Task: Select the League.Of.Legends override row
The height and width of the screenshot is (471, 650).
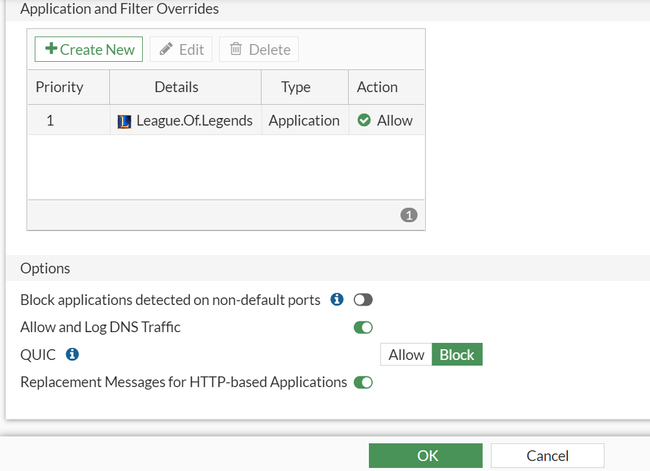Action: [225, 121]
